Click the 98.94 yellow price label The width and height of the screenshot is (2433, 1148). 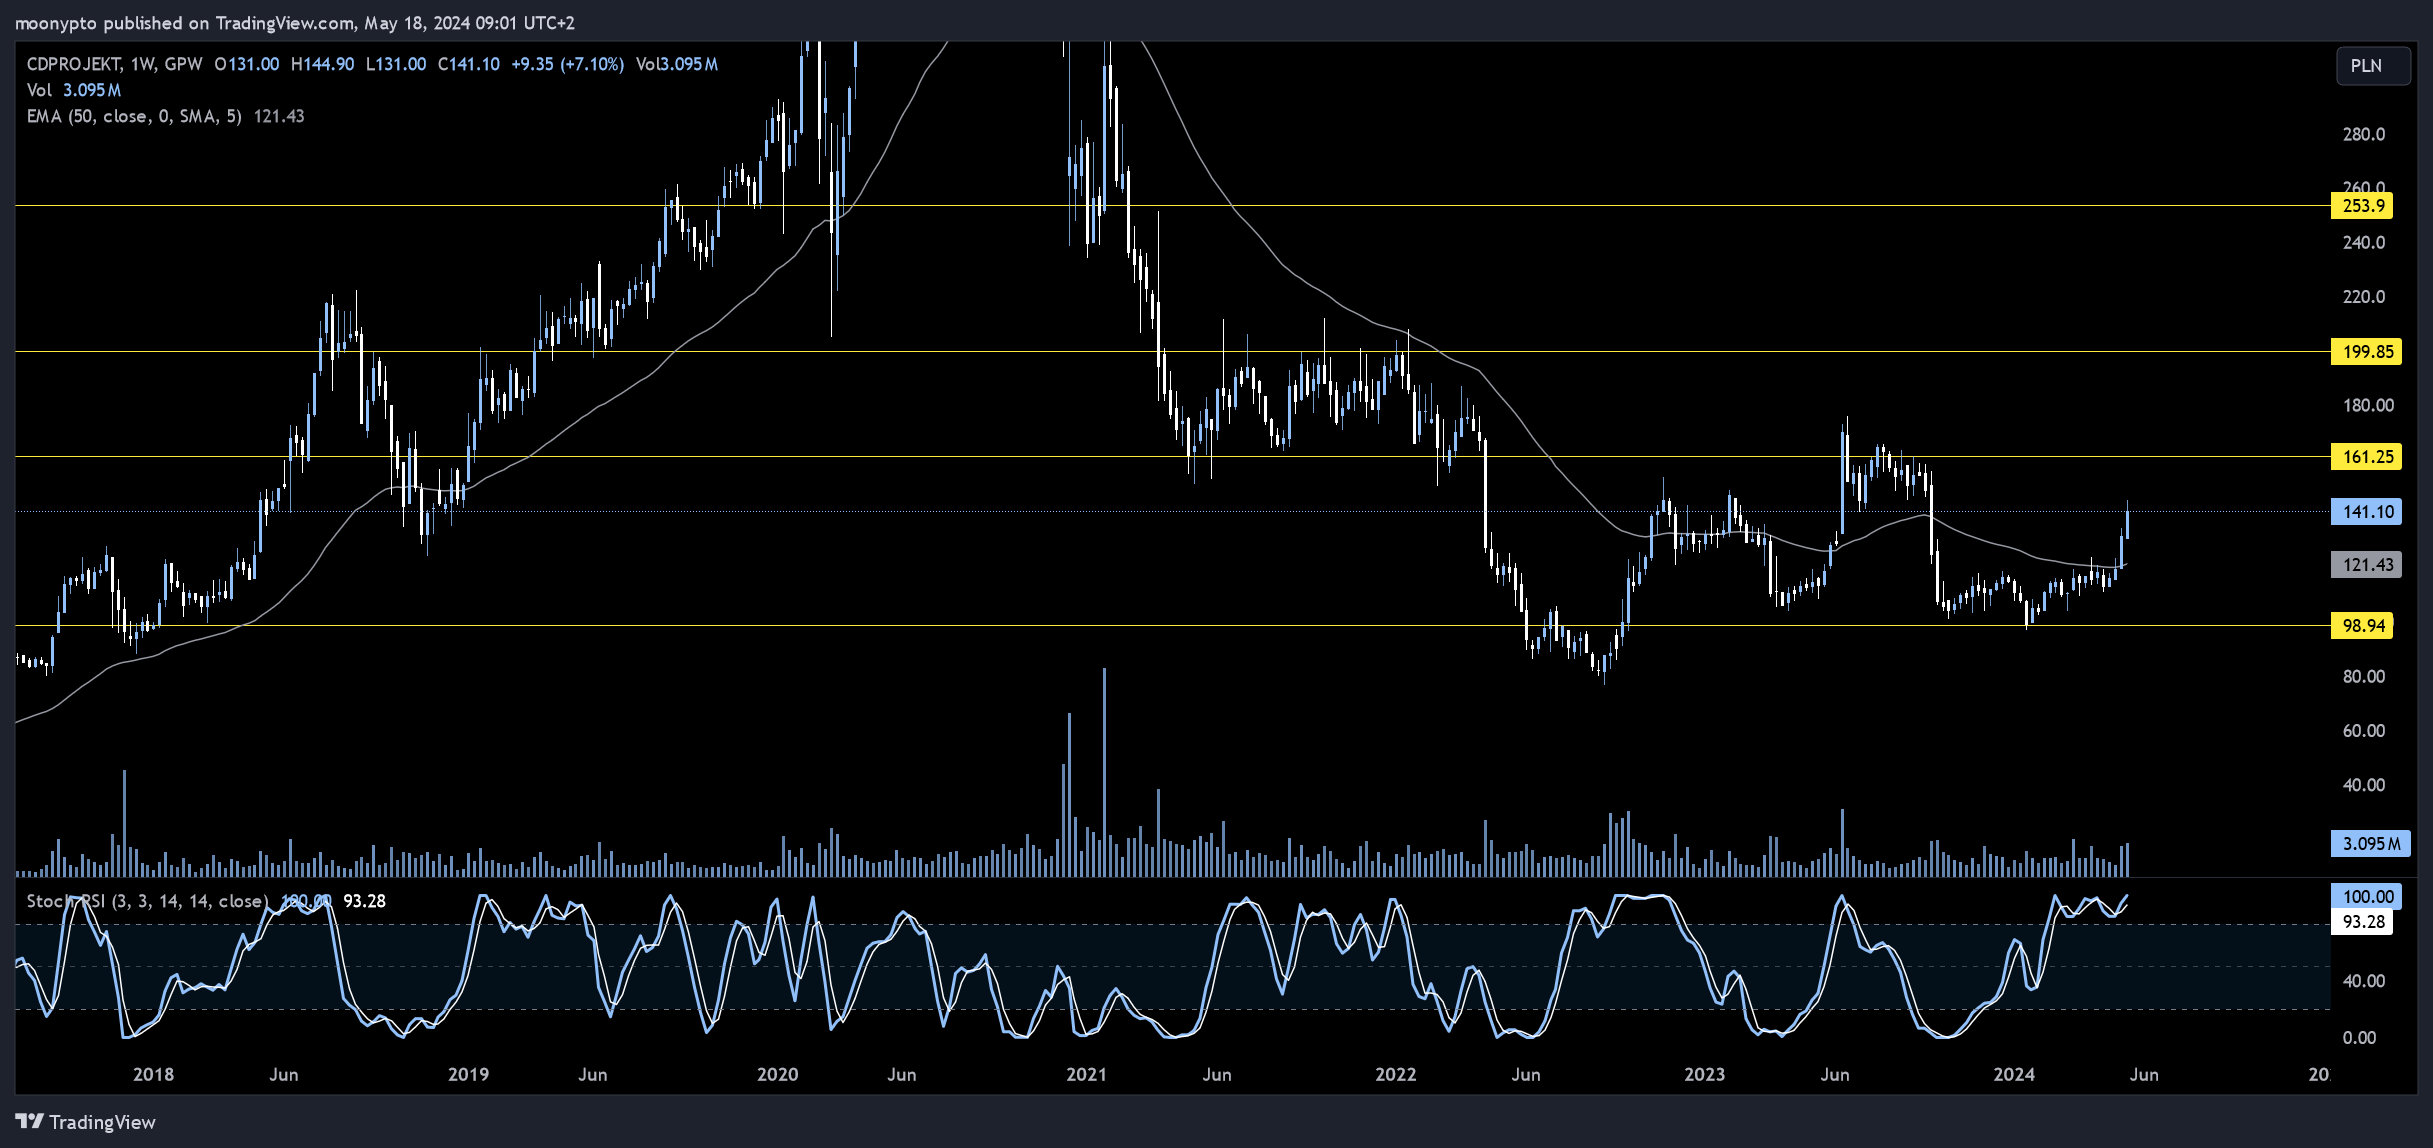point(2363,626)
